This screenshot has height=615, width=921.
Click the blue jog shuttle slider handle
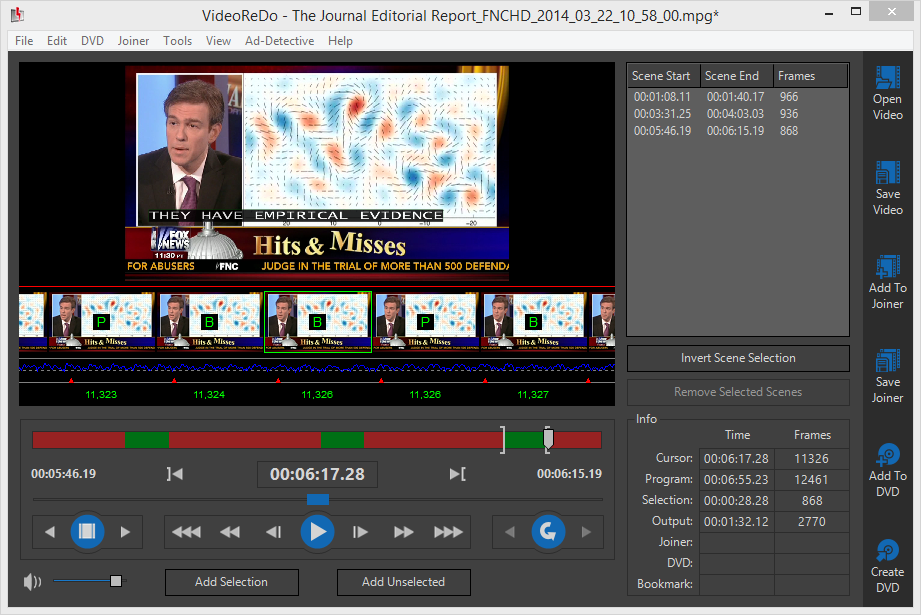[318, 499]
